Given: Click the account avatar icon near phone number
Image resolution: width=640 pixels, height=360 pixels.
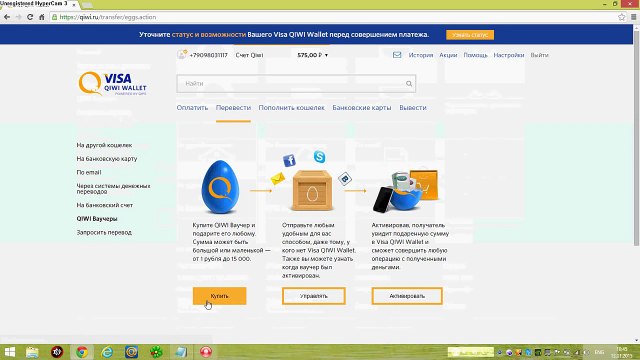Looking at the screenshot, I should coord(182,54).
